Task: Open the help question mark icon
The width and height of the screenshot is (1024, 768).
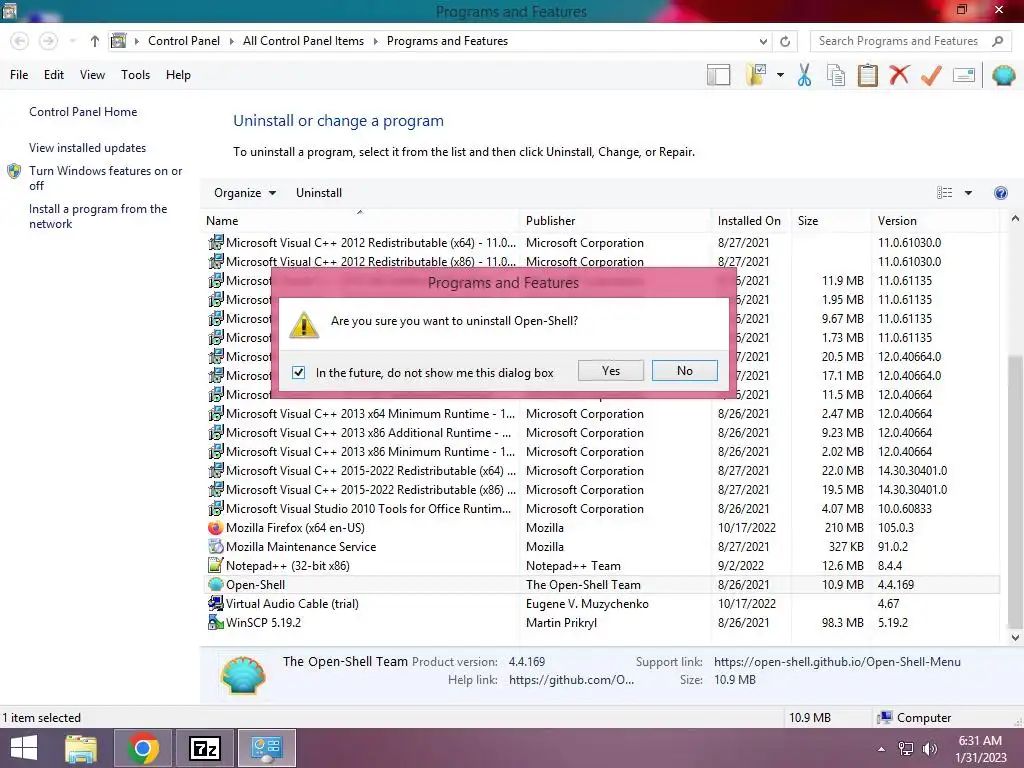Action: point(1000,193)
